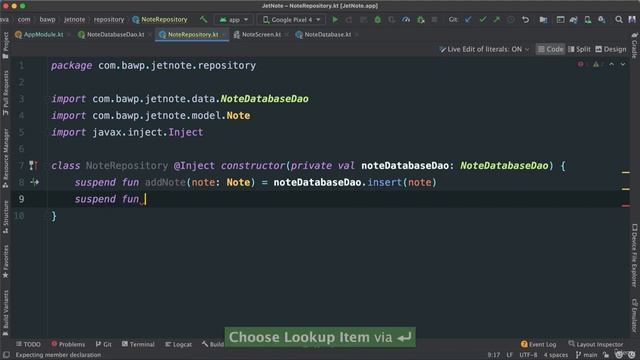Click the Apply Changes rerun icon
Image resolution: width=640 pixels, height=360 pixels.
(349, 20)
